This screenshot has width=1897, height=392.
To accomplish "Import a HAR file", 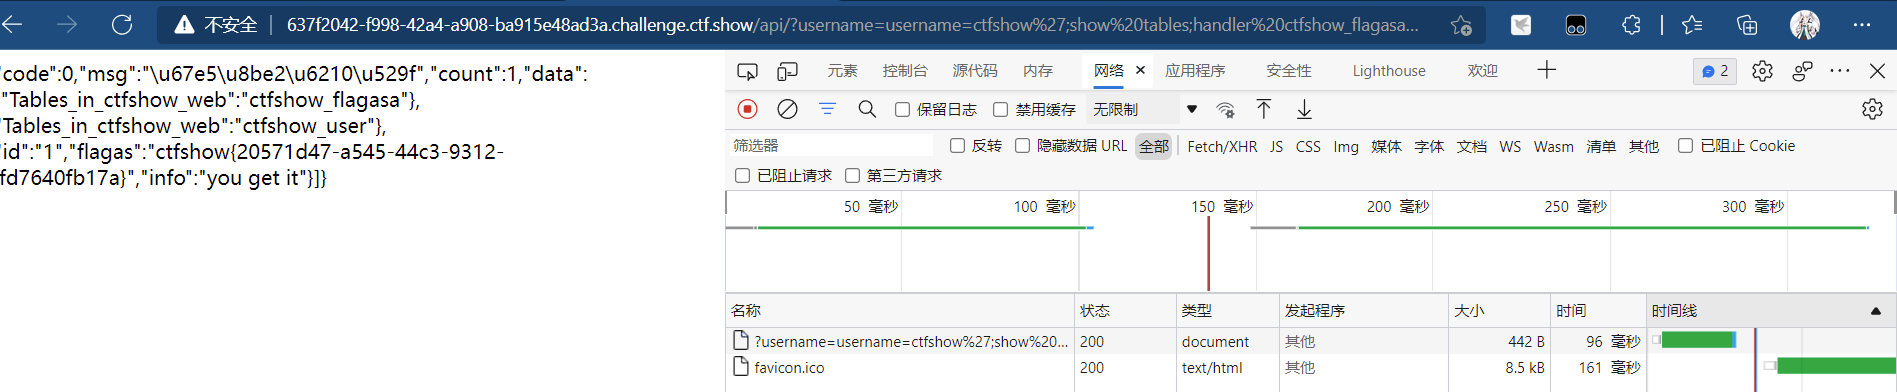I will 1264,109.
